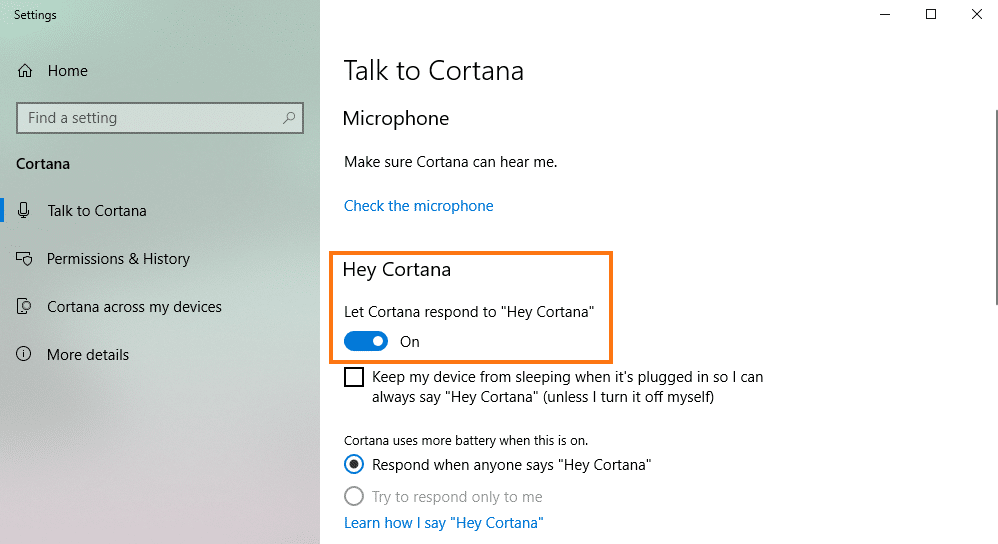998x544 pixels.
Task: Open the More details section
Action: point(88,354)
